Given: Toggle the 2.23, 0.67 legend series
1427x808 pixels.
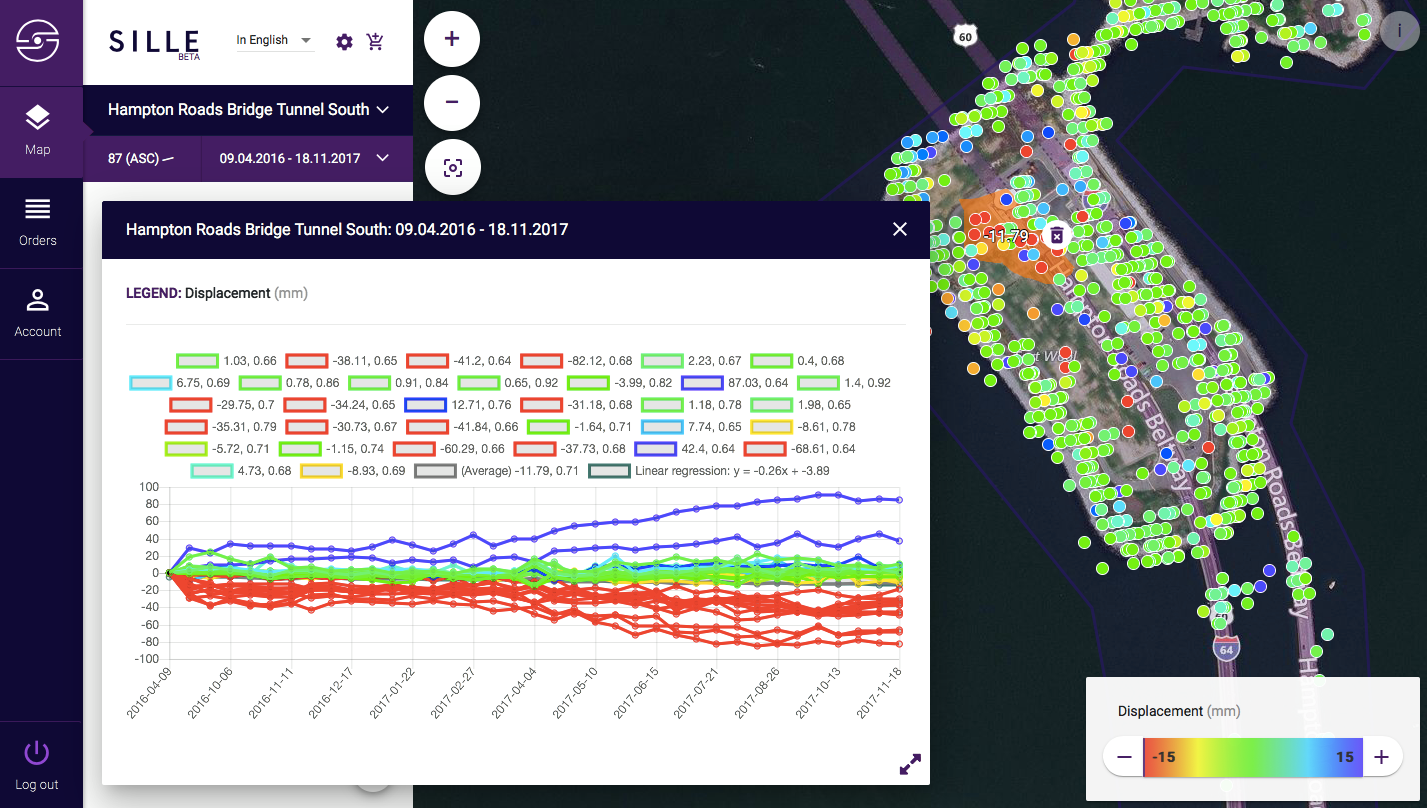Looking at the screenshot, I should (x=691, y=361).
